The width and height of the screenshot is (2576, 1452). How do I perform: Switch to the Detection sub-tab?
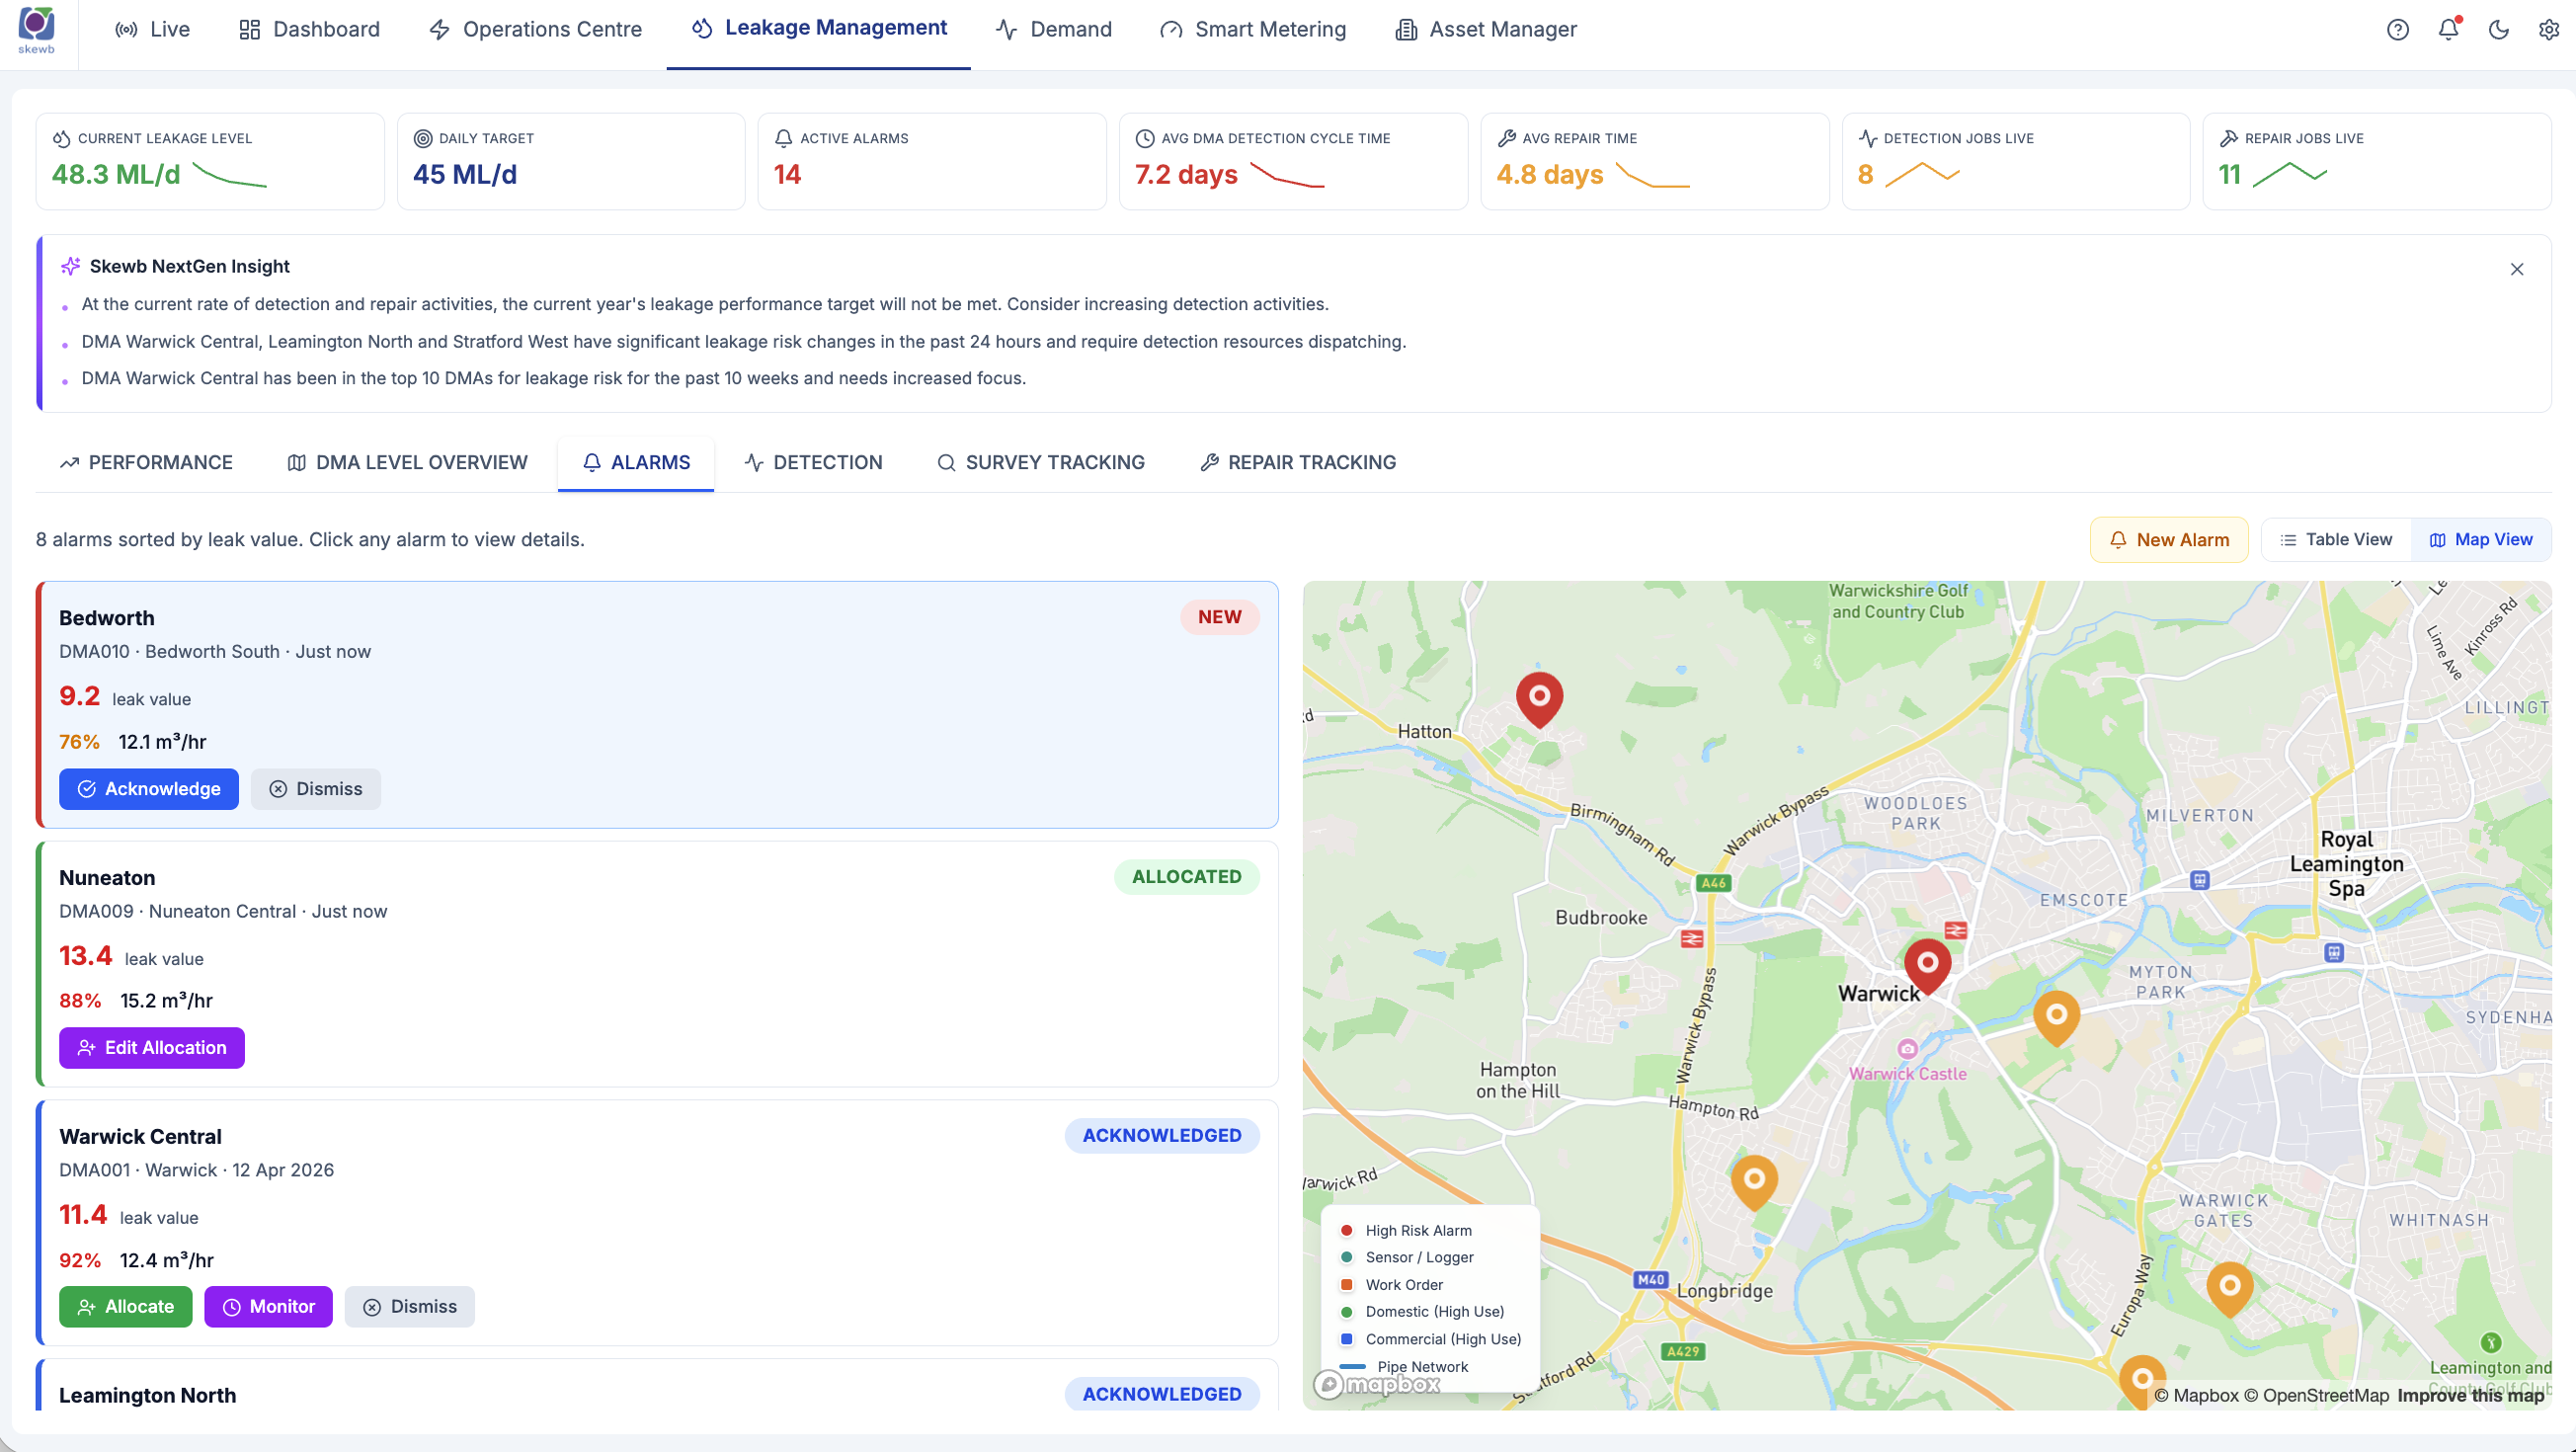[813, 462]
